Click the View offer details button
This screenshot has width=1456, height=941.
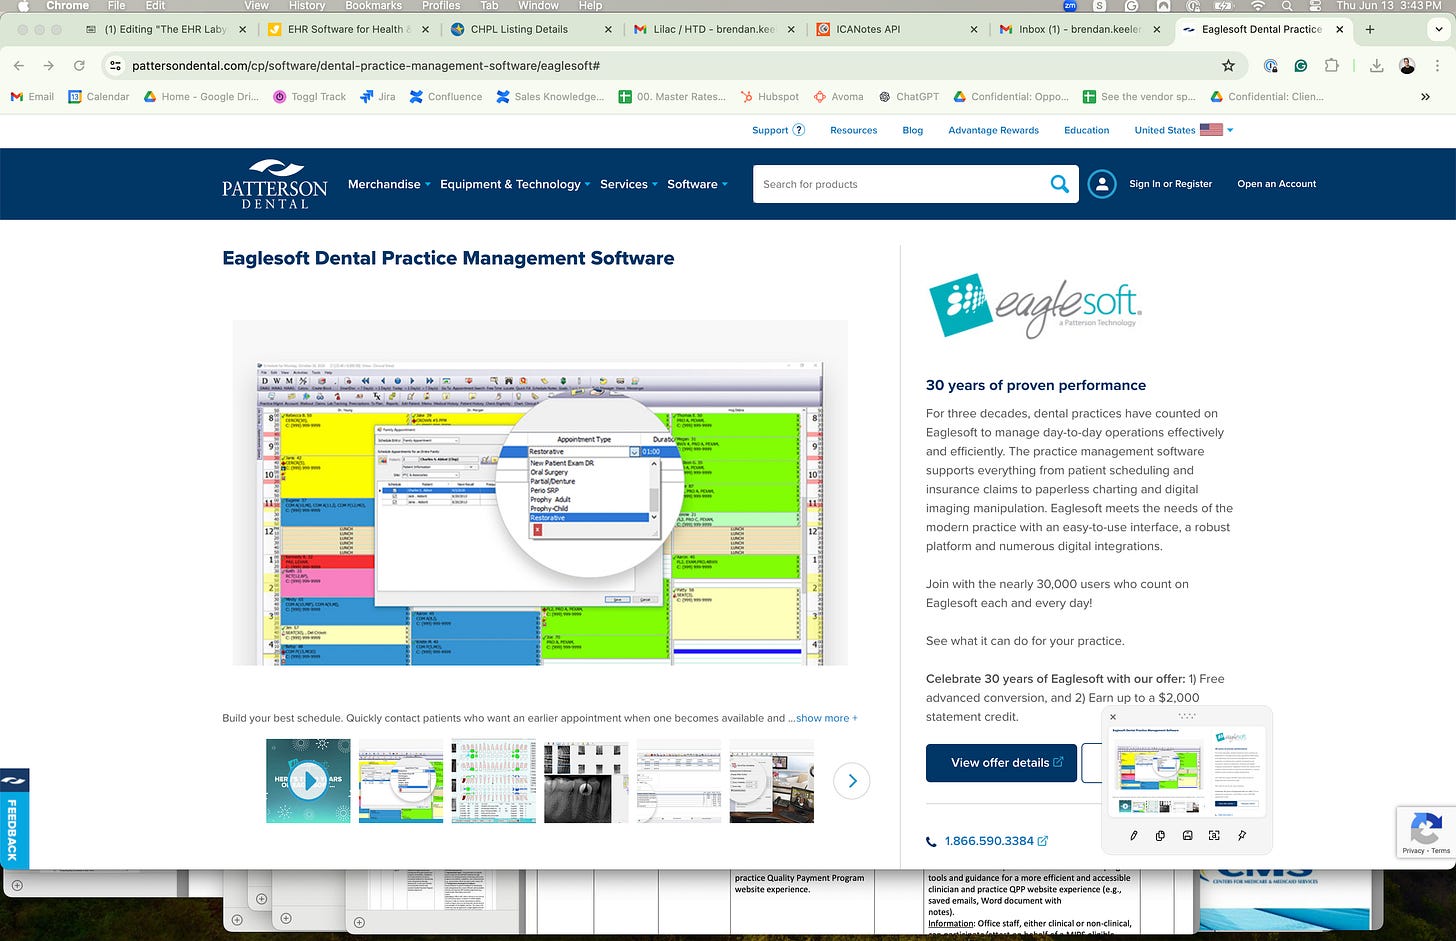tap(1001, 762)
